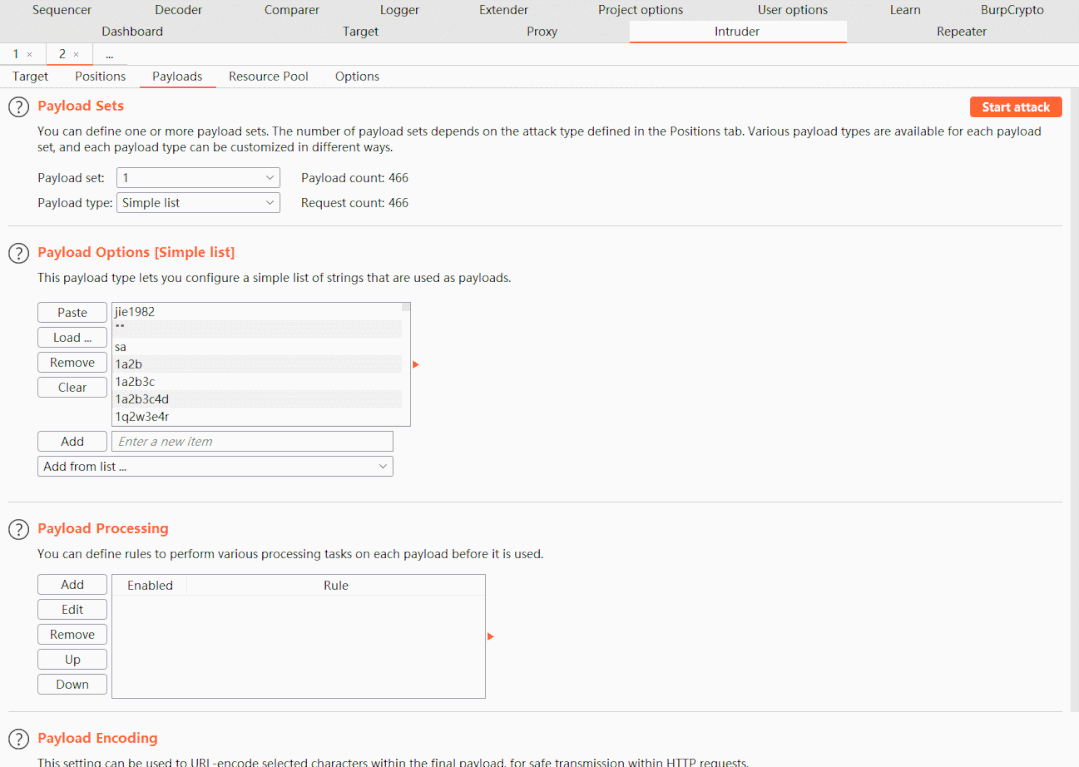Click Up to move processing rule
This screenshot has width=1079, height=767.
click(x=72, y=660)
